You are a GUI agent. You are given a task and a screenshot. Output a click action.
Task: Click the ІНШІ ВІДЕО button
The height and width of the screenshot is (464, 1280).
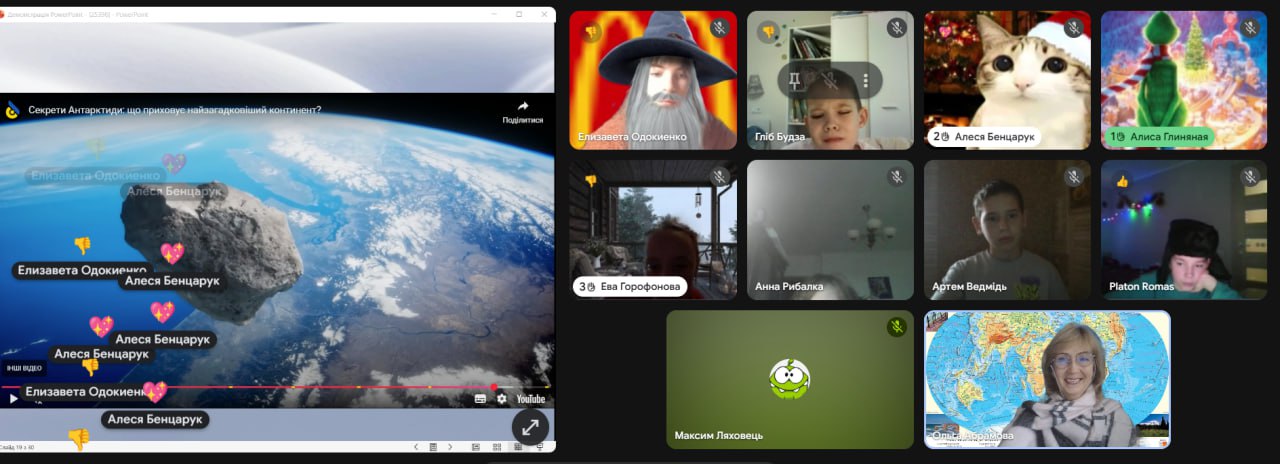[23, 368]
